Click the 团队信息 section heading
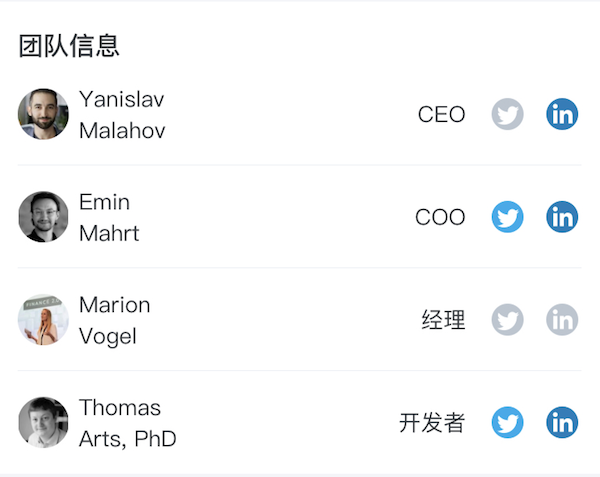 [x=69, y=46]
